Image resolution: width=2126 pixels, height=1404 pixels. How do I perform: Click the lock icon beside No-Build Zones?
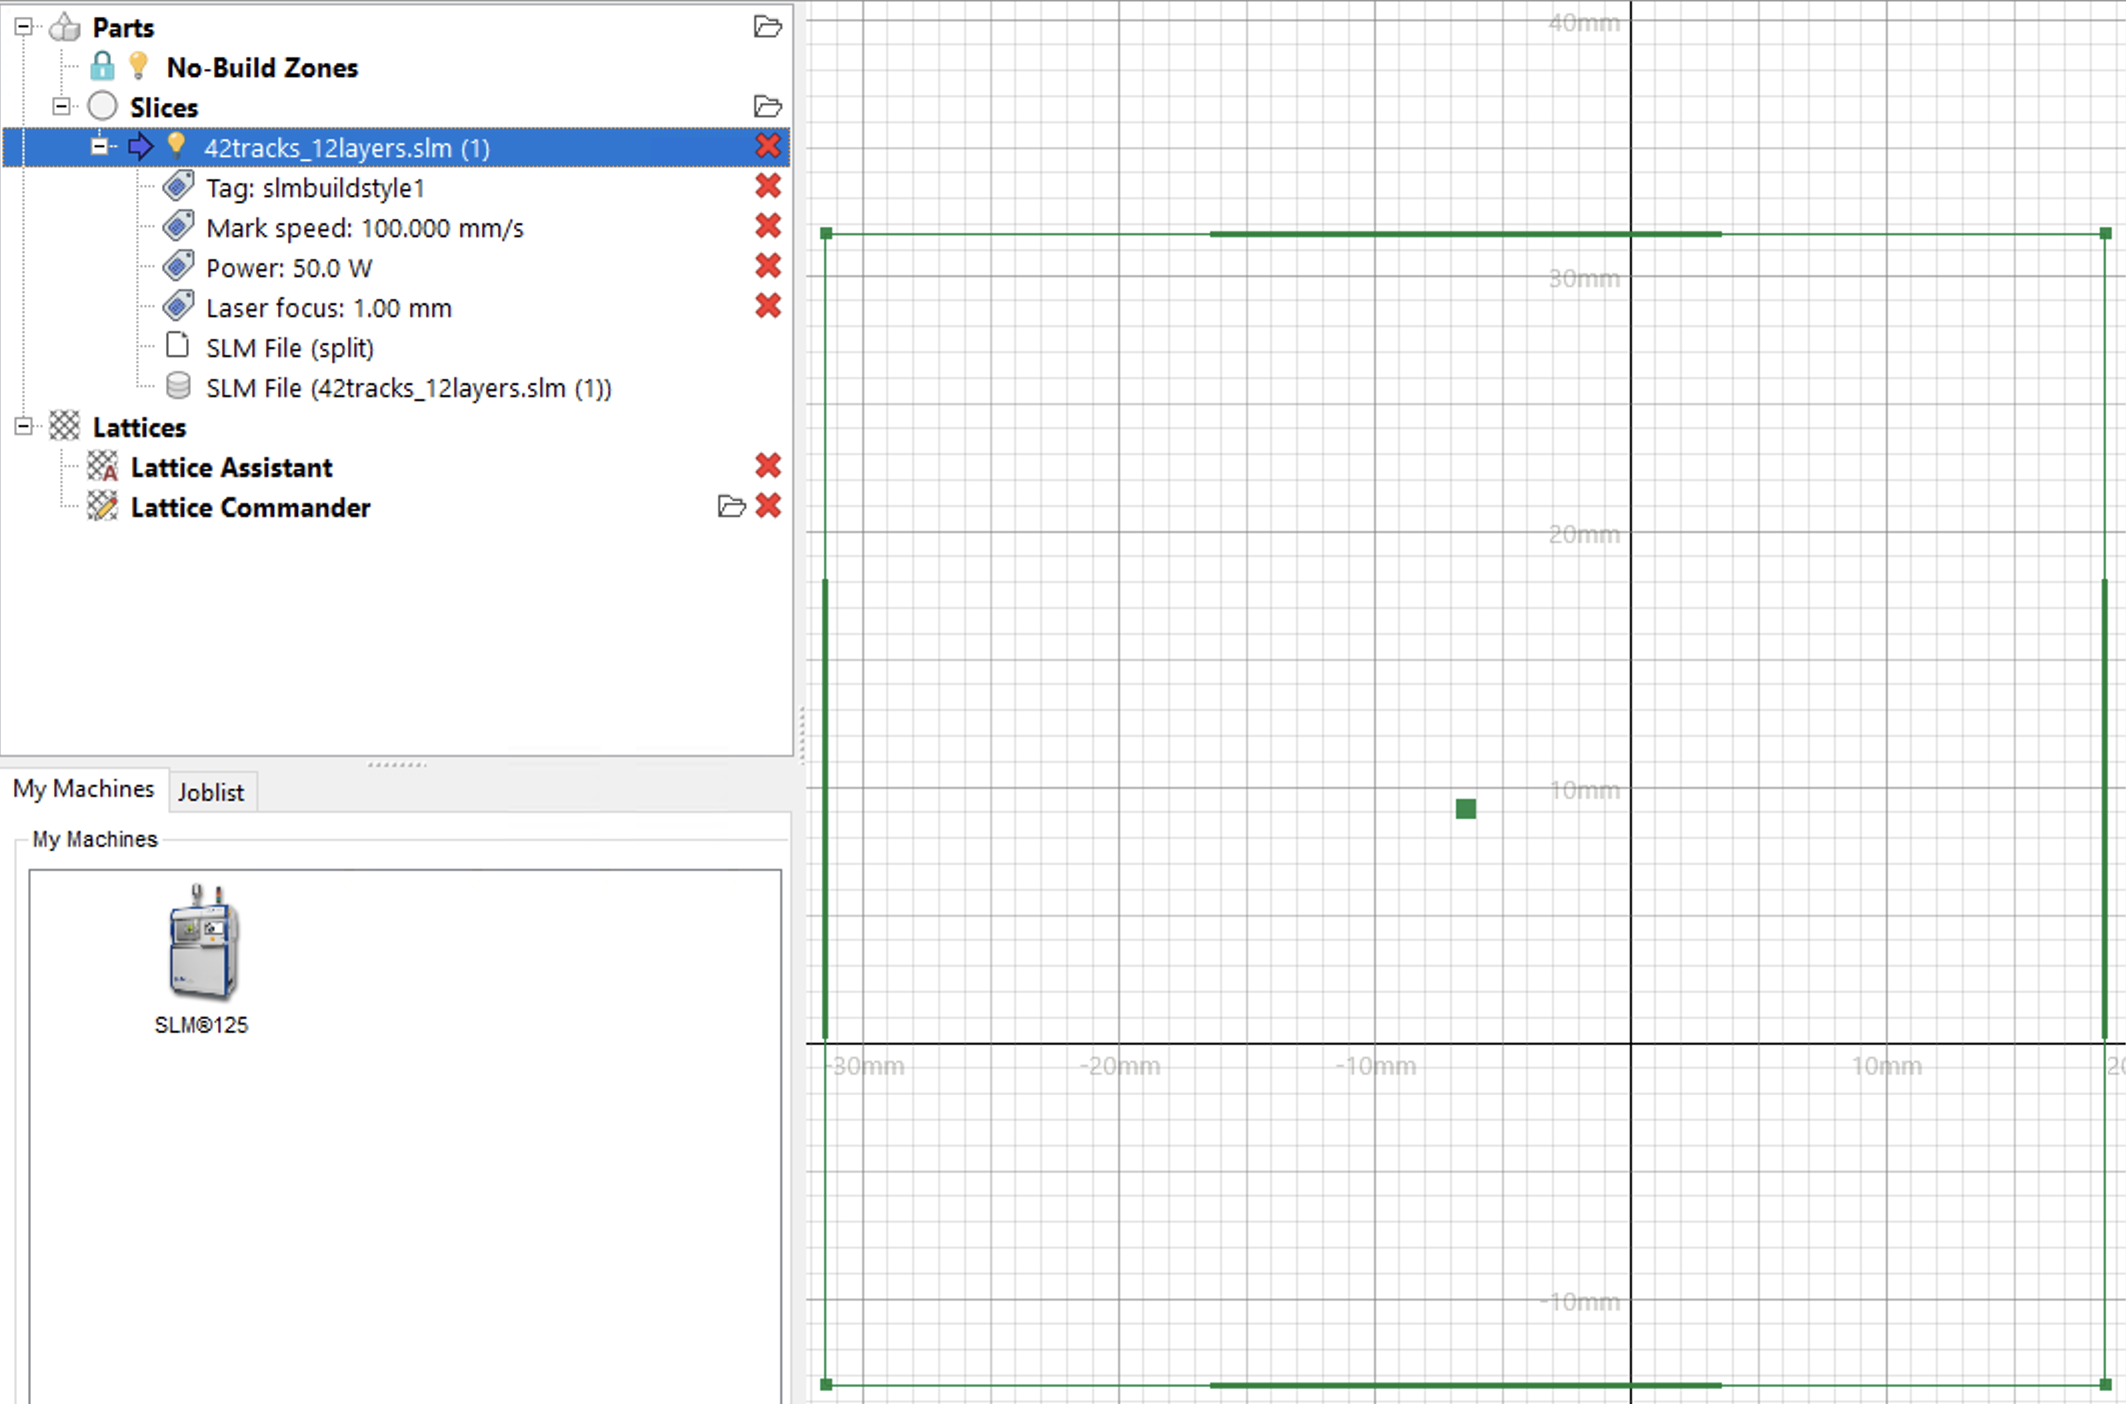pos(103,66)
